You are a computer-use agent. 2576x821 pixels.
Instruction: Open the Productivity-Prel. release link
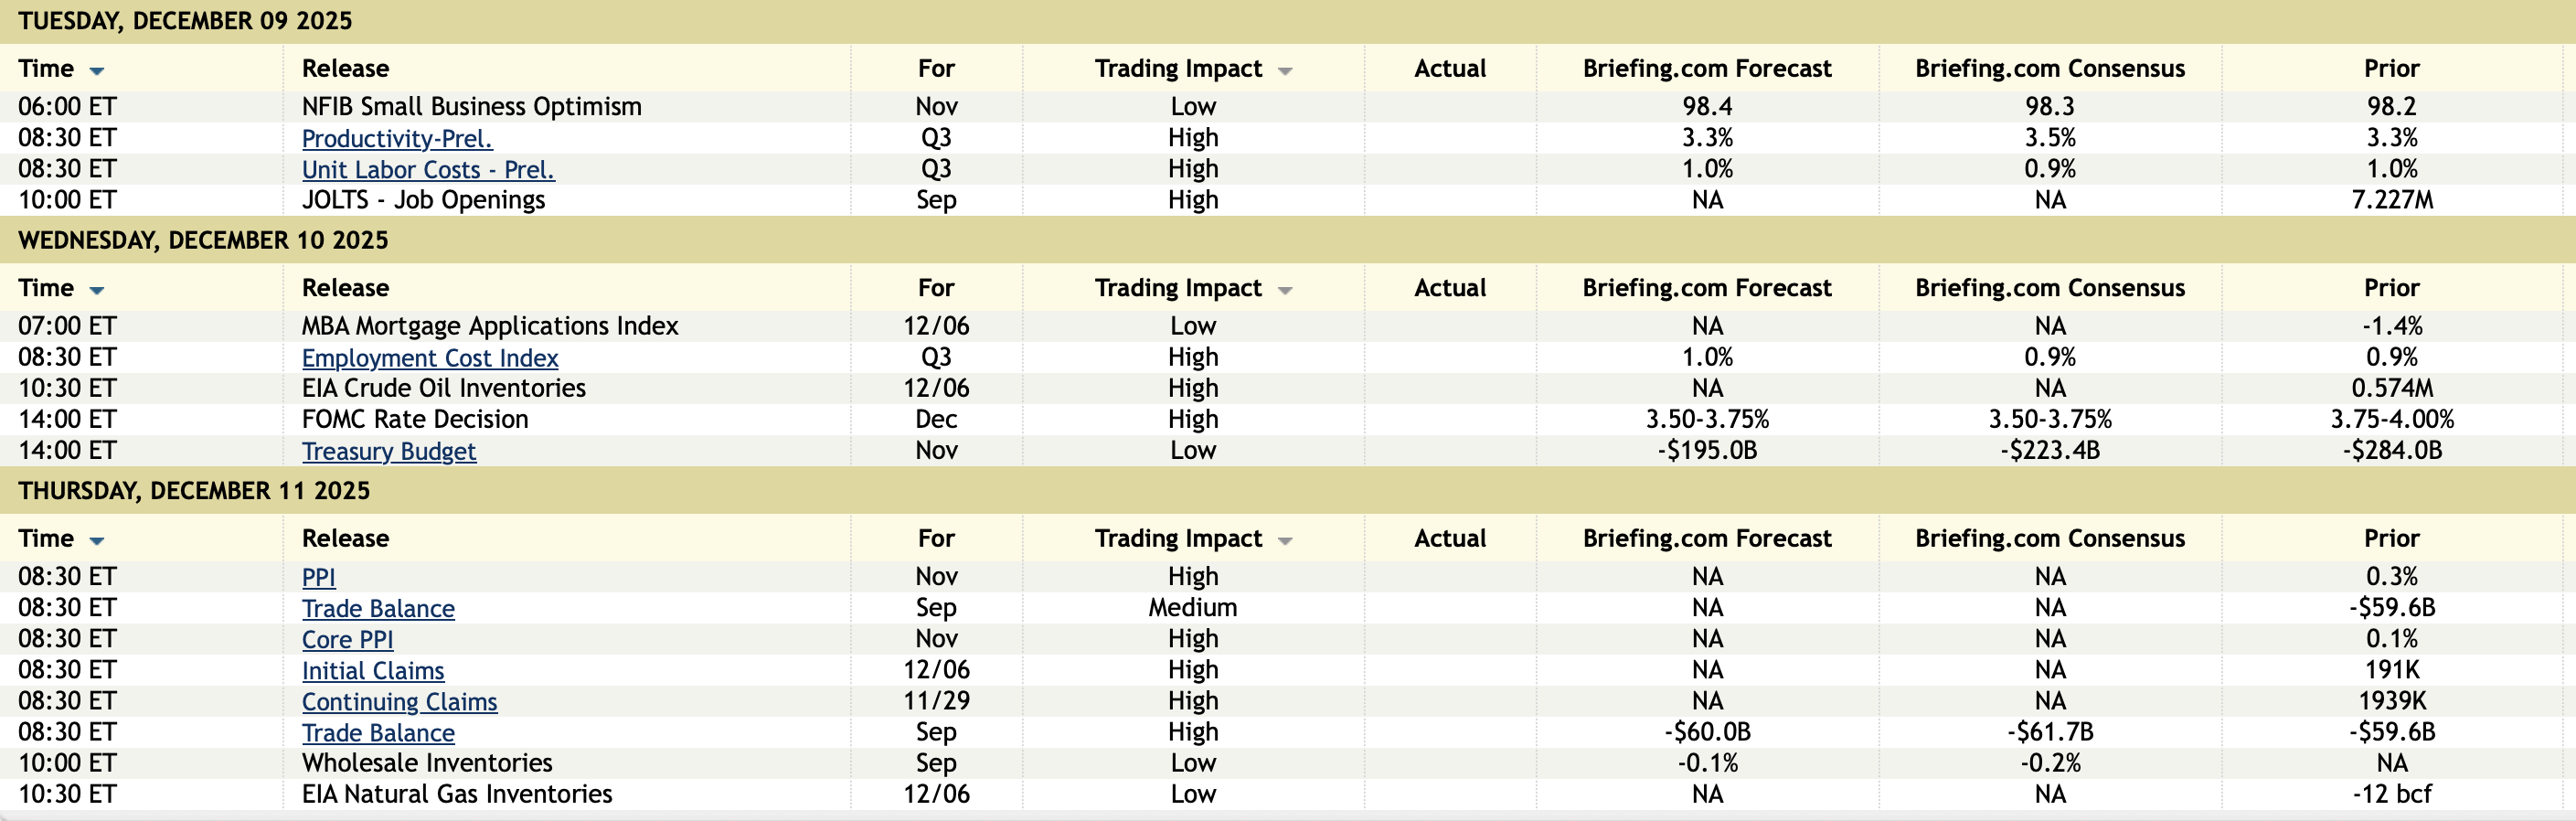click(x=397, y=138)
